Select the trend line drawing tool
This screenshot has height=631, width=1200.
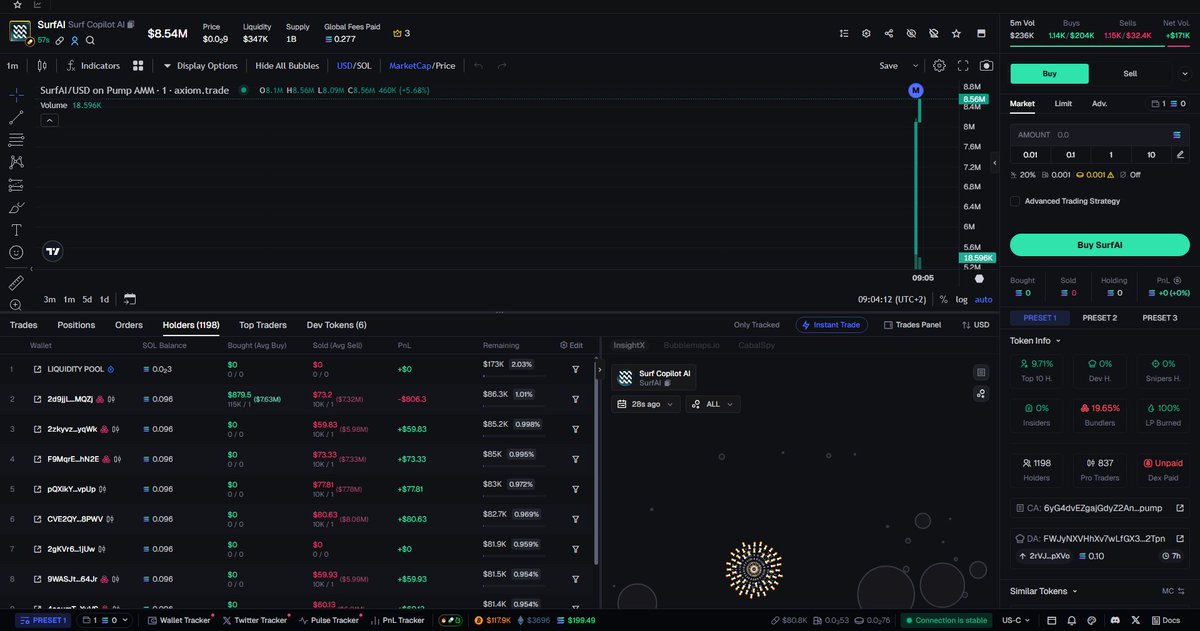coord(16,117)
